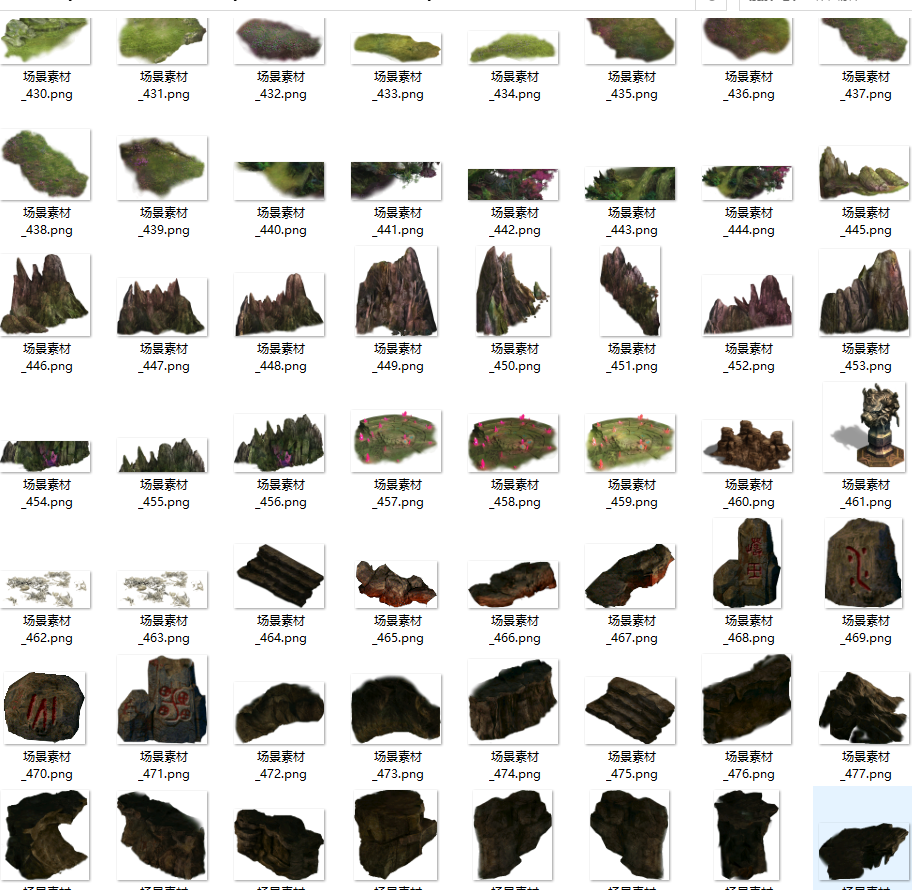Select the lava rock image 场景素材_465.png

397,582
